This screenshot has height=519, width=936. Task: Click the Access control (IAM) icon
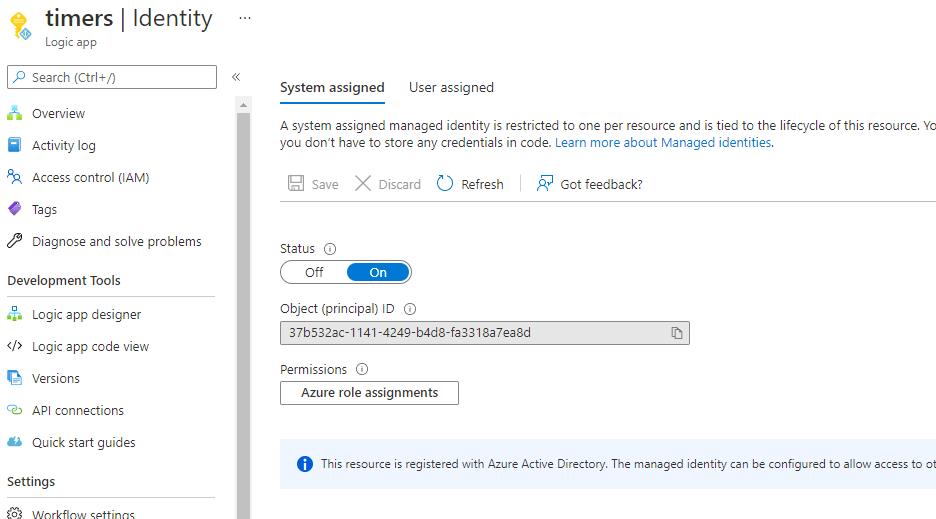coord(14,177)
